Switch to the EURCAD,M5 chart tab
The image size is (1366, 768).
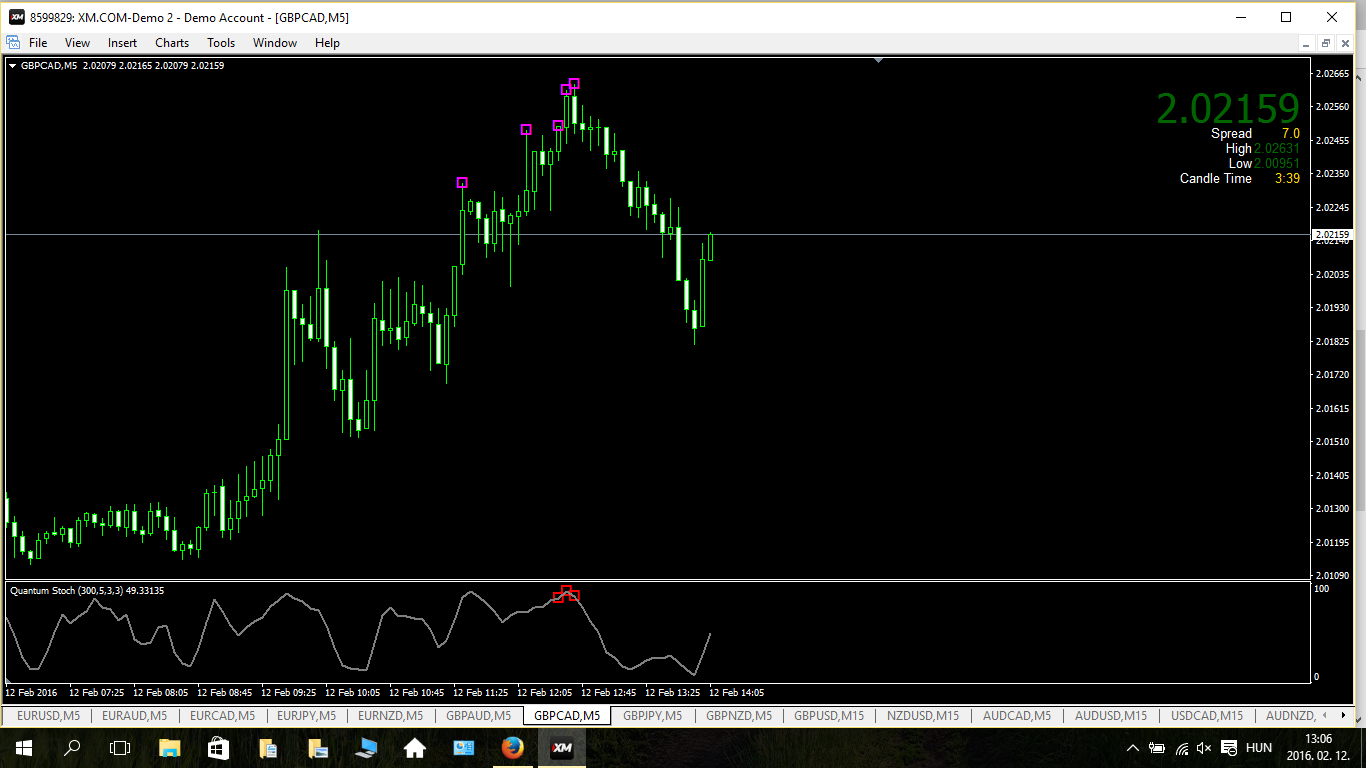222,715
